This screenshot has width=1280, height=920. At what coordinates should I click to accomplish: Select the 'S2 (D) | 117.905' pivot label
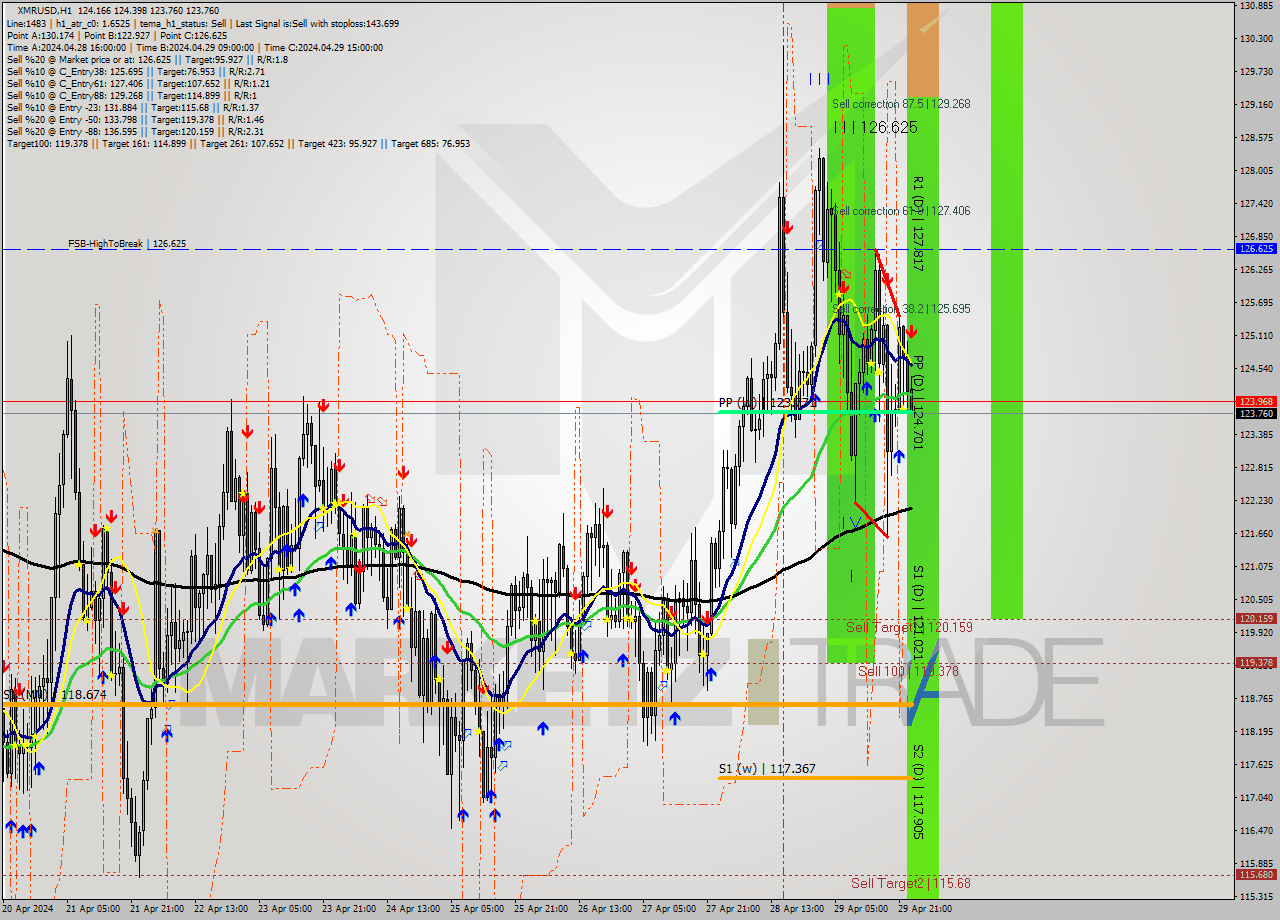pos(917,791)
